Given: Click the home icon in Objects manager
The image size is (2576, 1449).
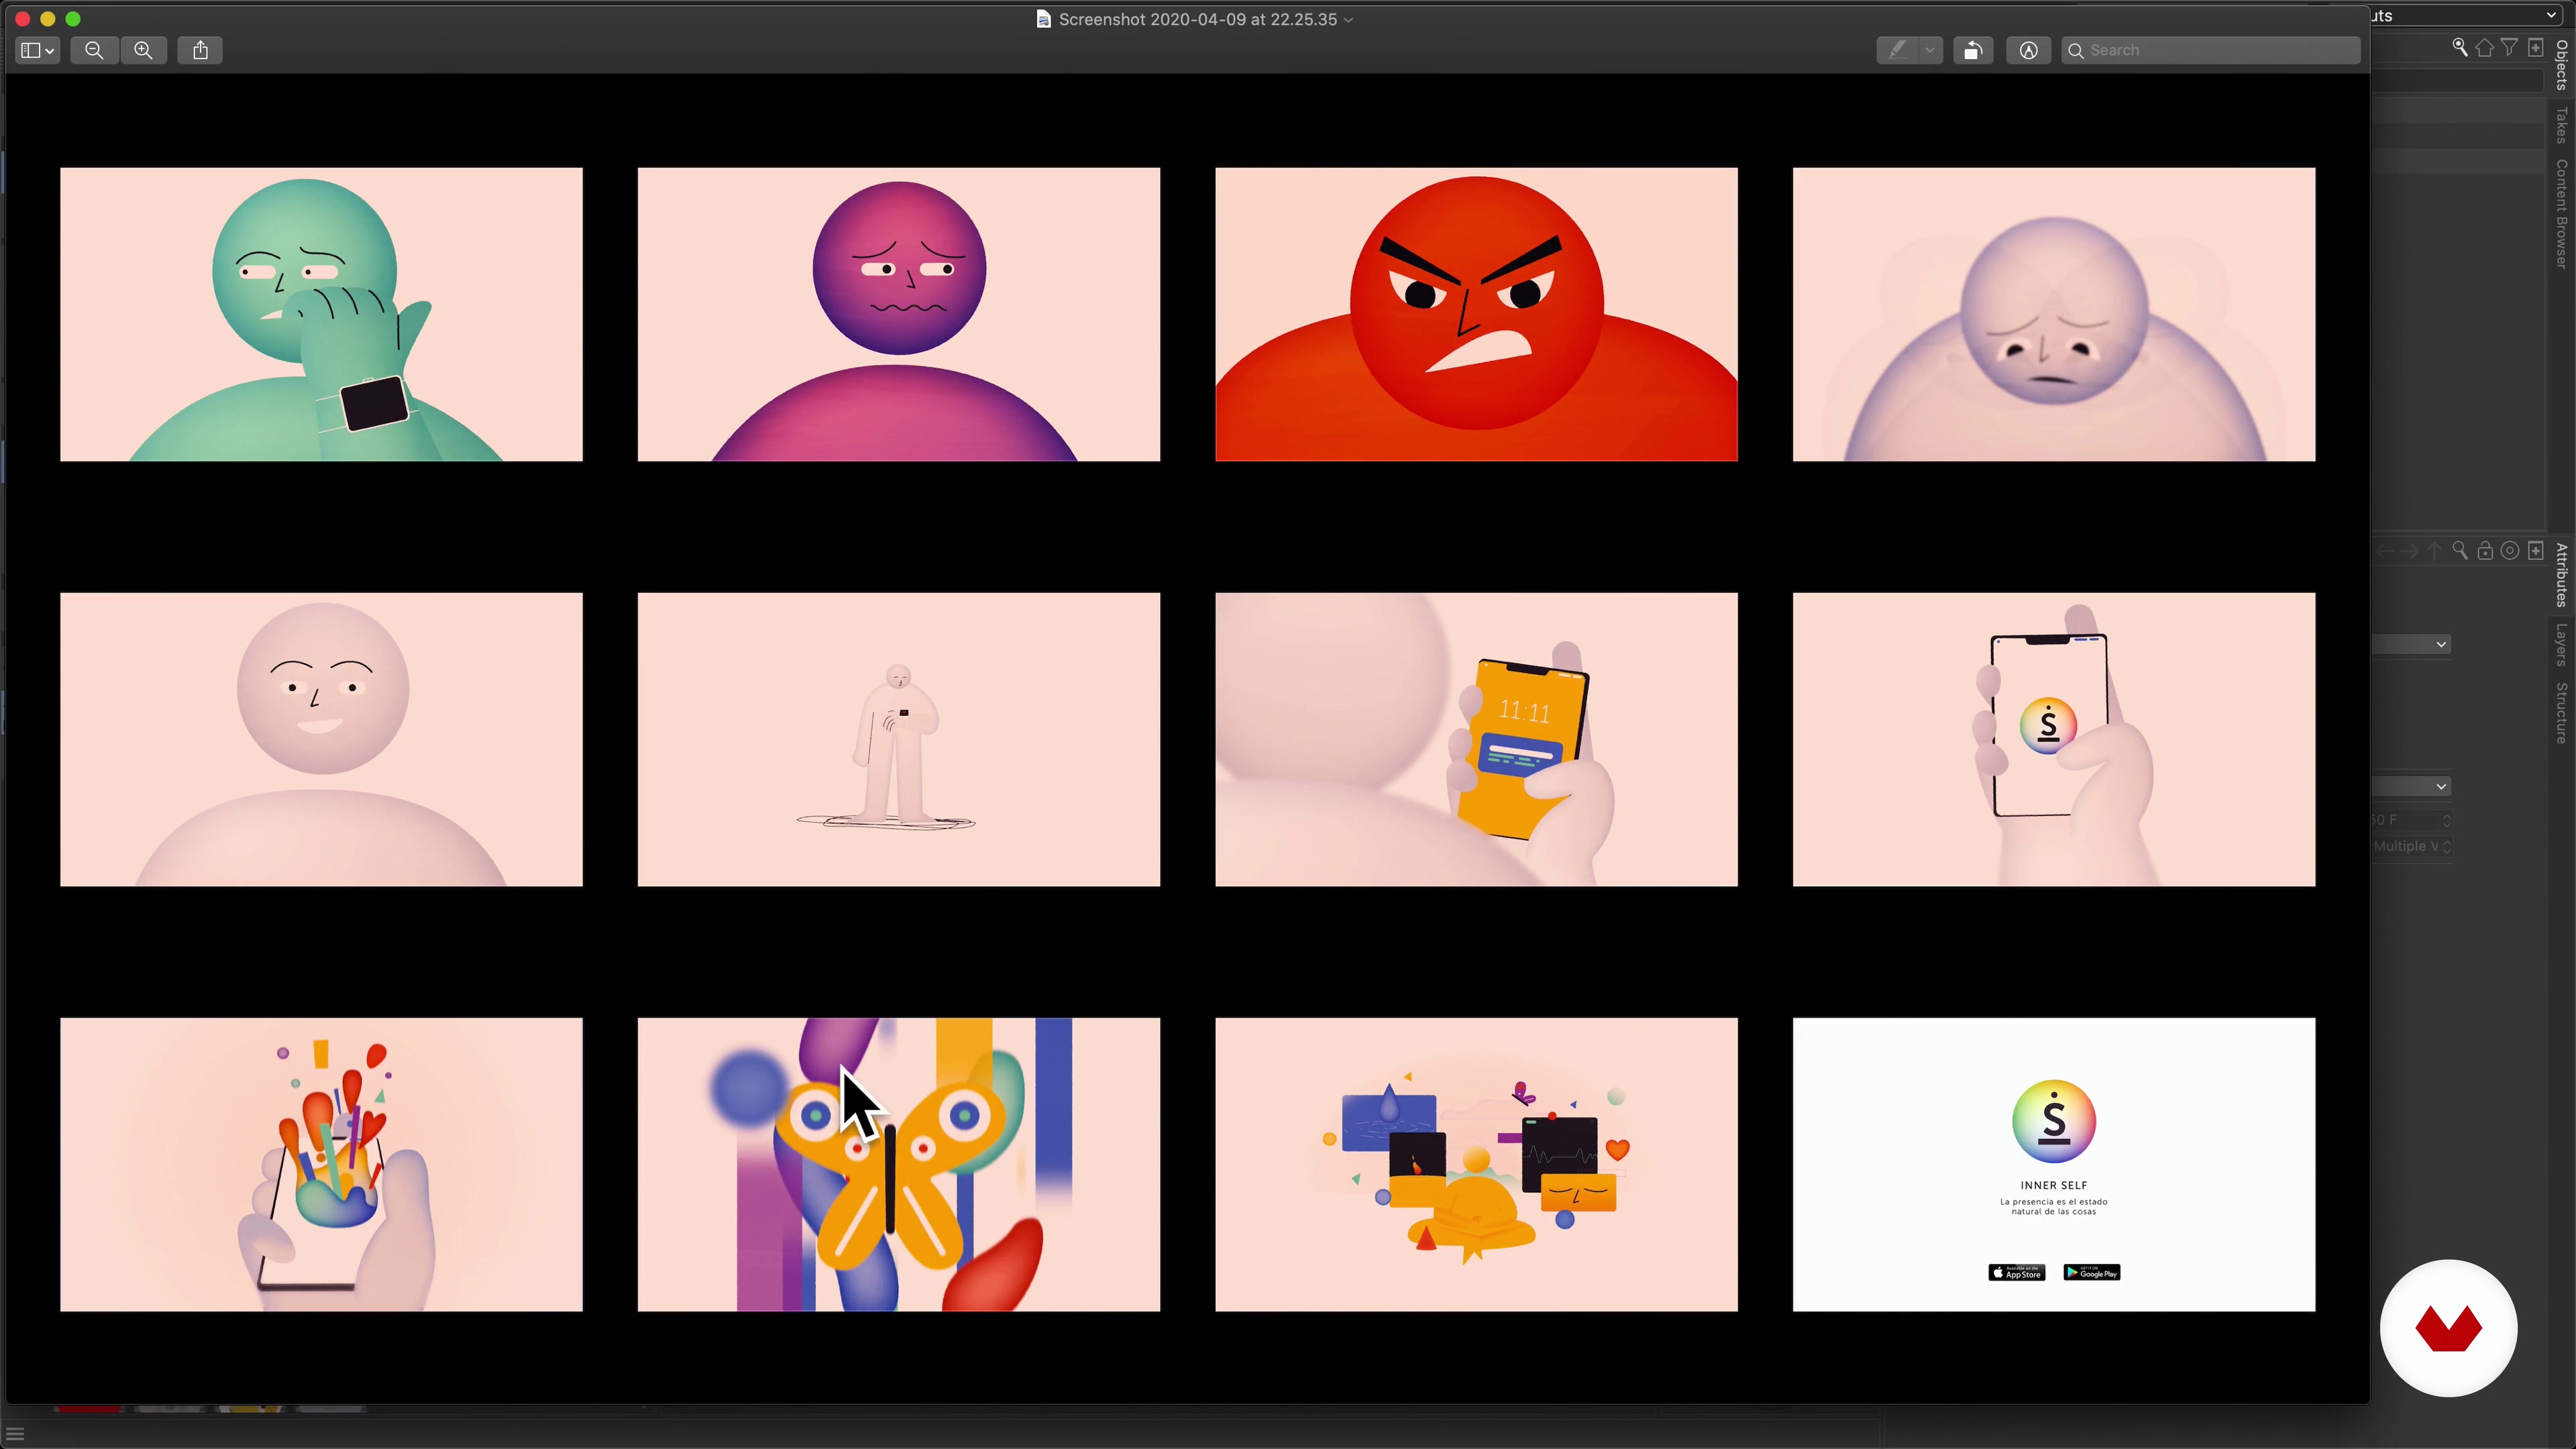Looking at the screenshot, I should click(x=2485, y=47).
